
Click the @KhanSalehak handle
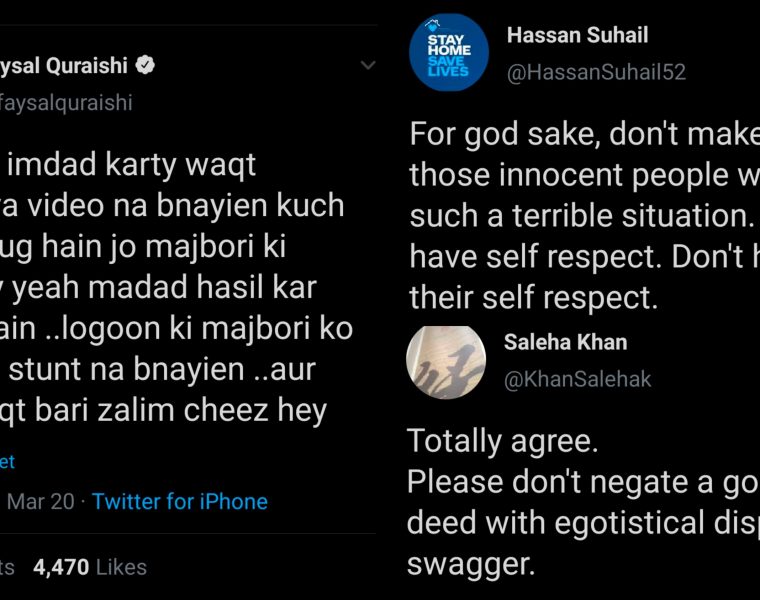coord(577,379)
